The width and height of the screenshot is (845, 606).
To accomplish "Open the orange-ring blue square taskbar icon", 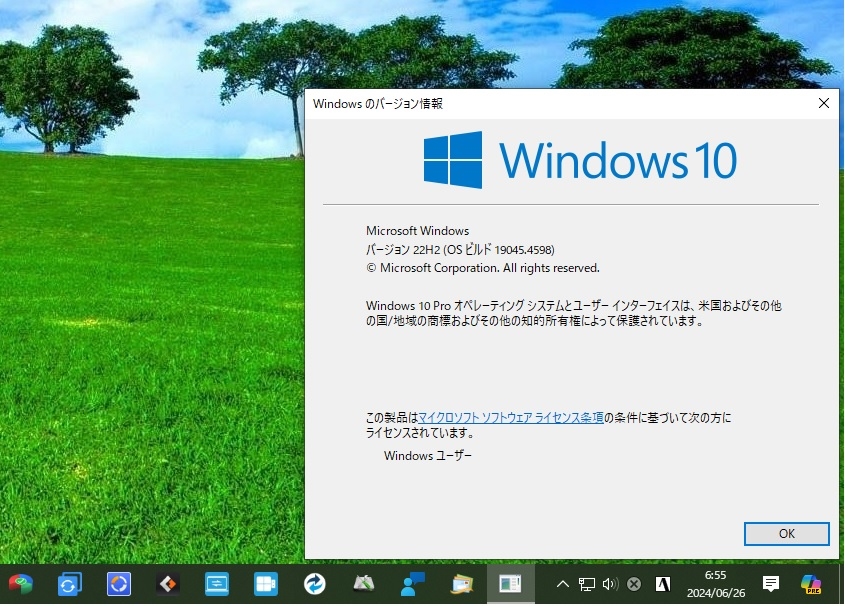I will pyautogui.click(x=119, y=584).
